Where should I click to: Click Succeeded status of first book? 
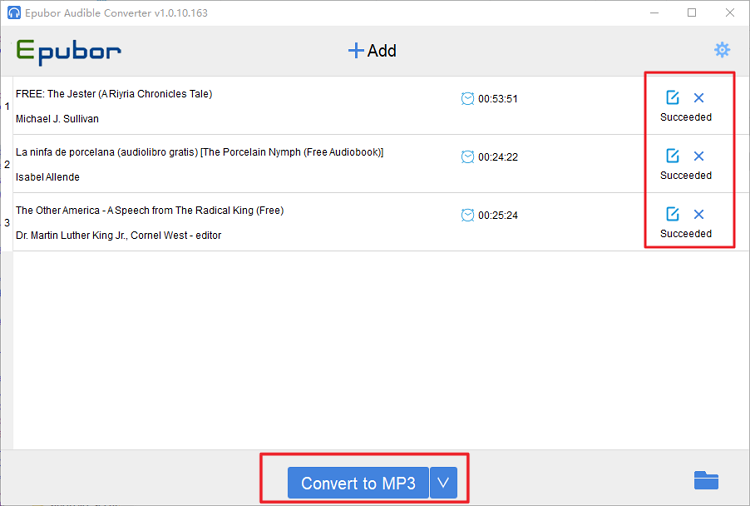(686, 117)
